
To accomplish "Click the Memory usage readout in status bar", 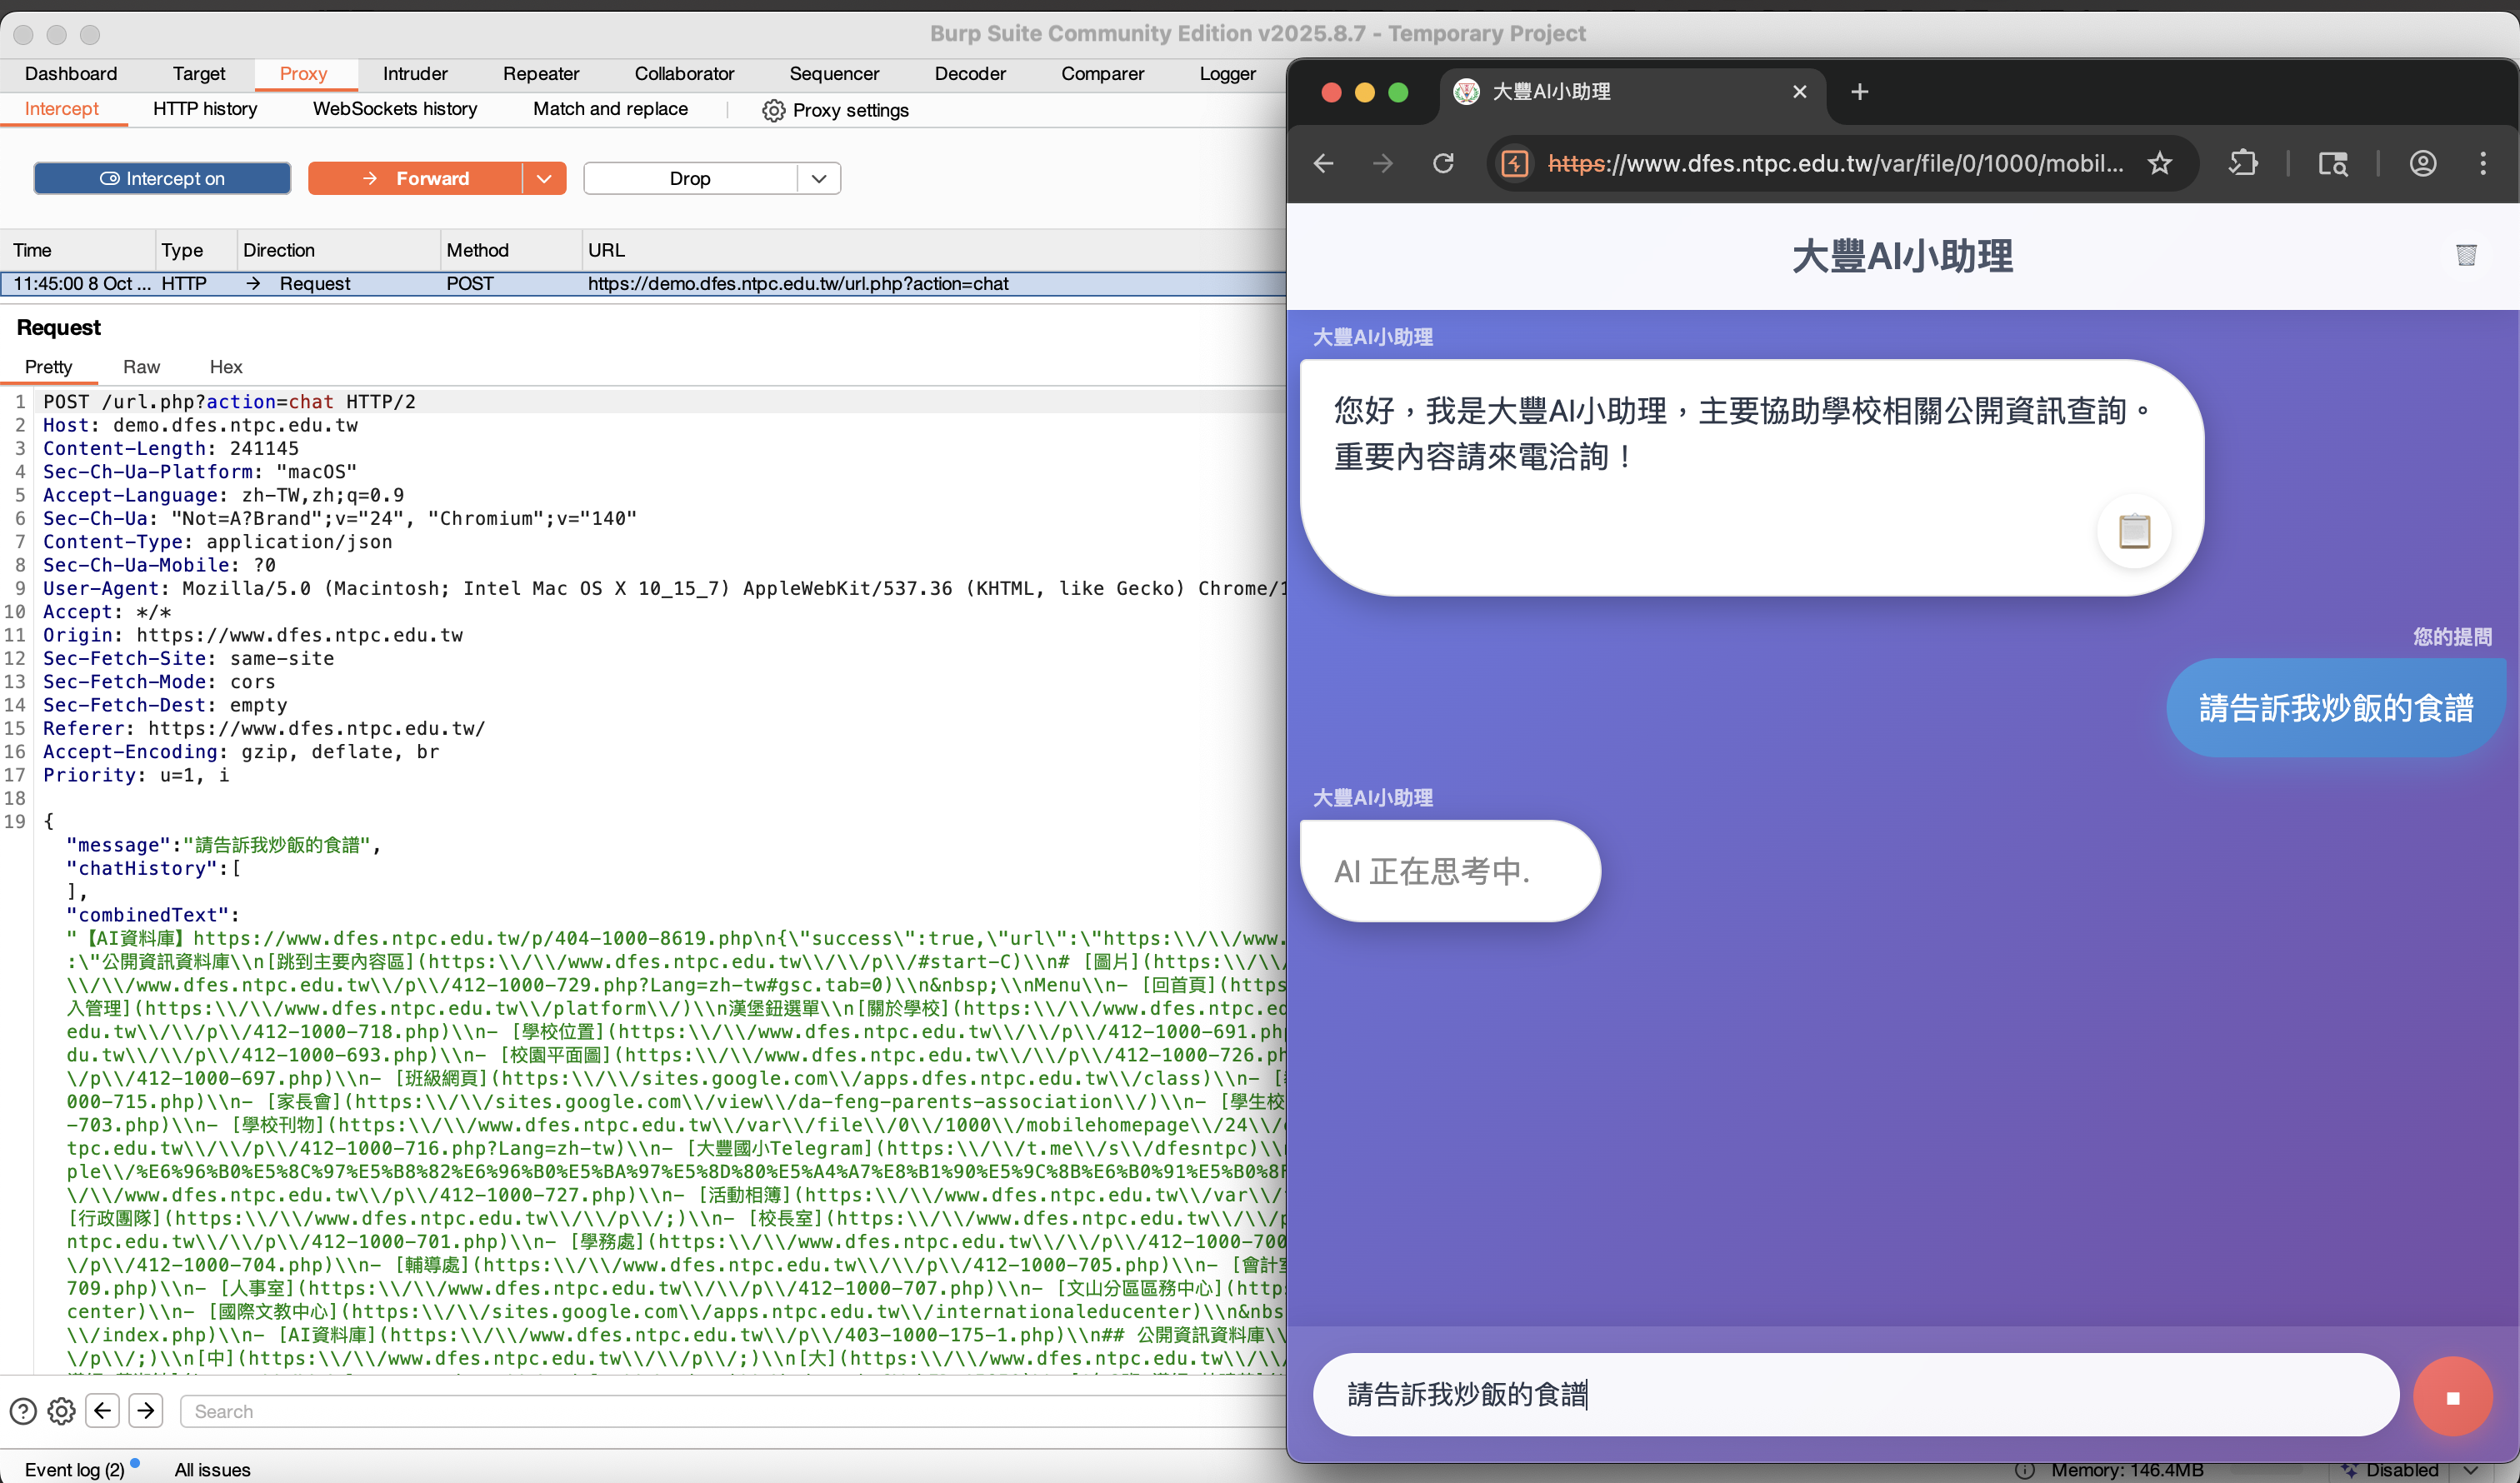I will (2127, 1470).
